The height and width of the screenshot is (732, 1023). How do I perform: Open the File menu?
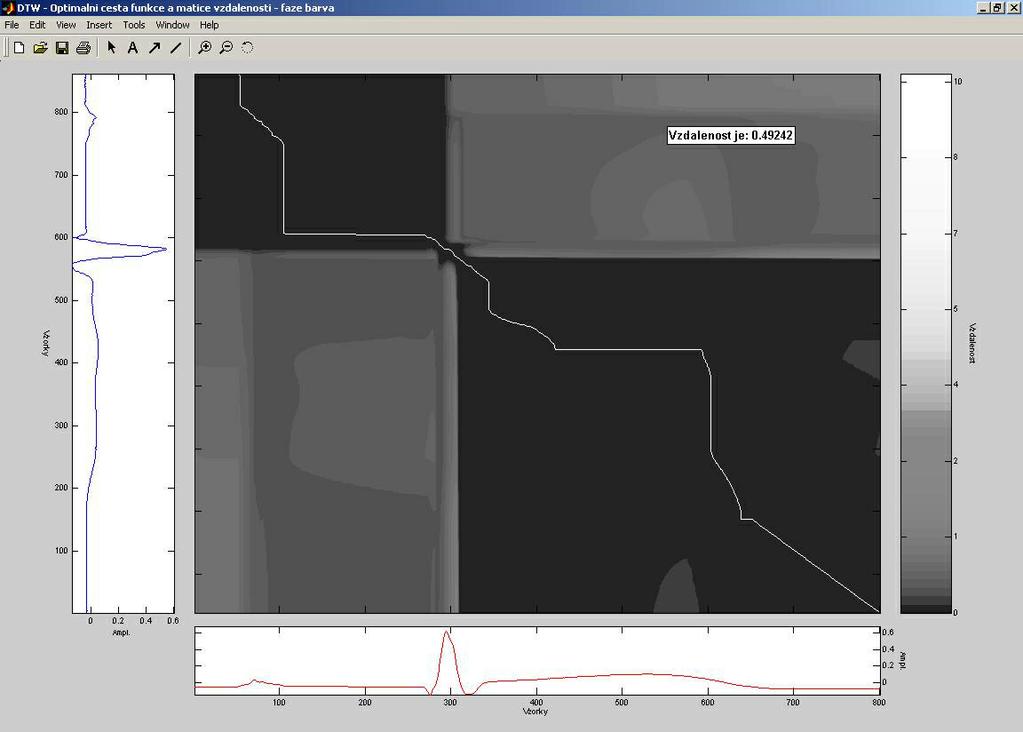[12, 25]
